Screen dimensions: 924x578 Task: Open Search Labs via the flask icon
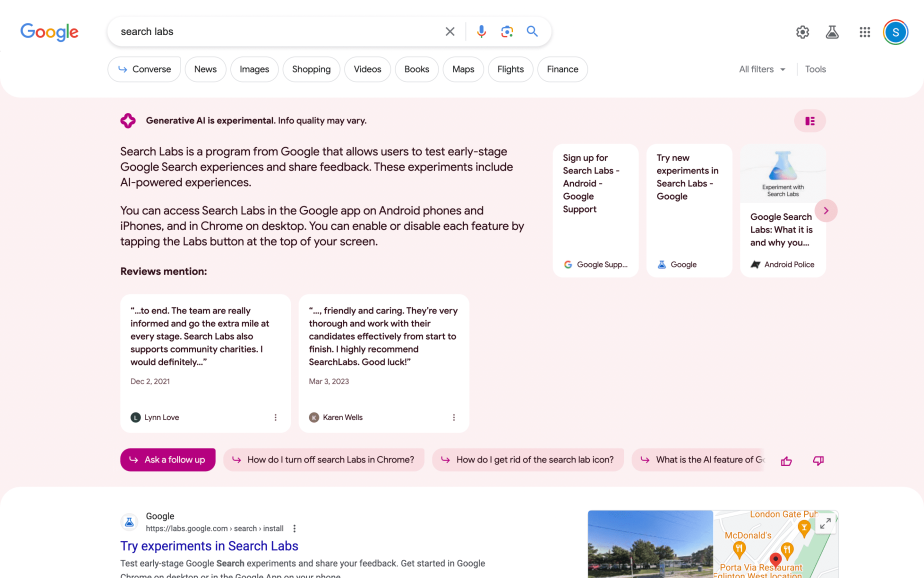tap(832, 31)
